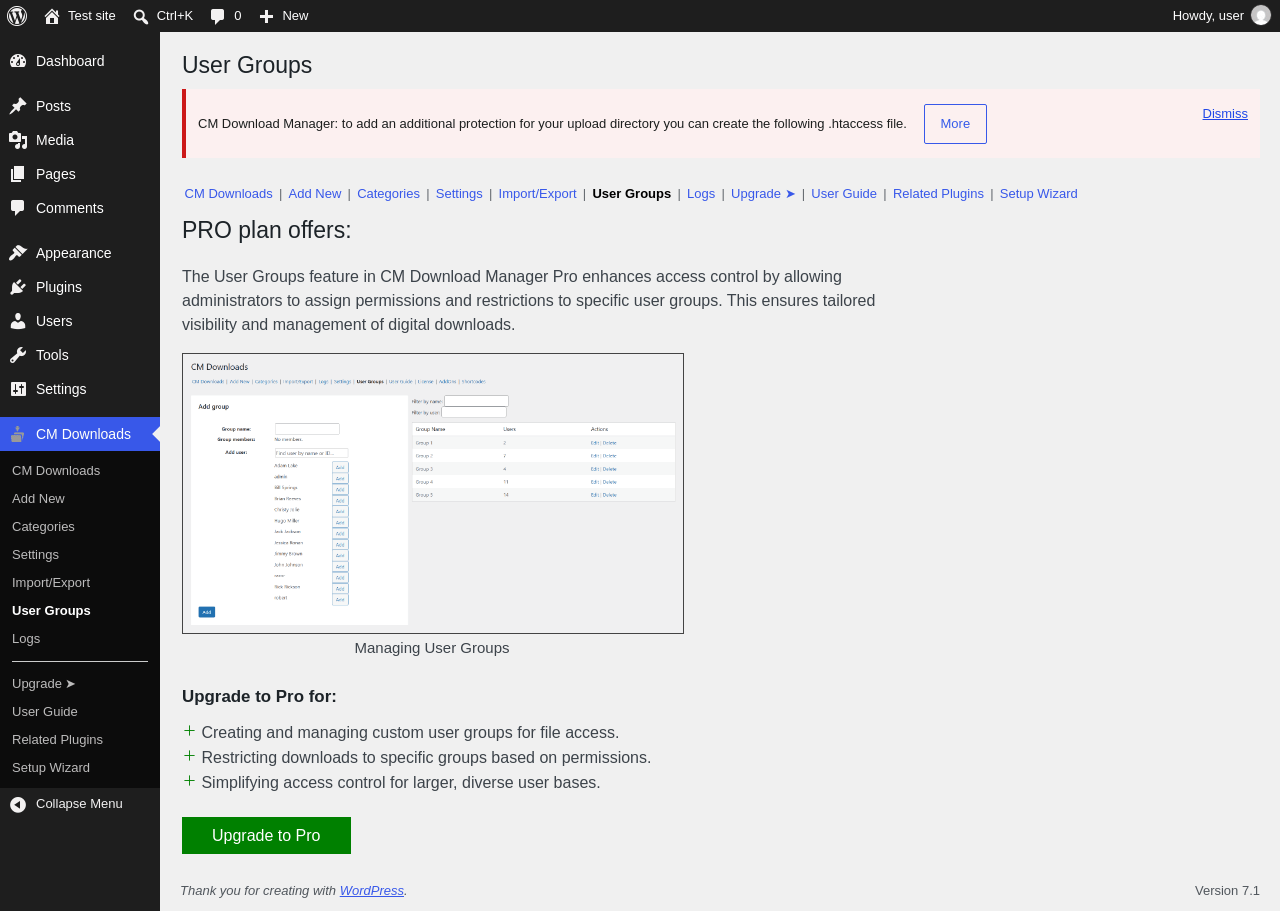
Task: Click the More button in notice
Action: click(955, 124)
